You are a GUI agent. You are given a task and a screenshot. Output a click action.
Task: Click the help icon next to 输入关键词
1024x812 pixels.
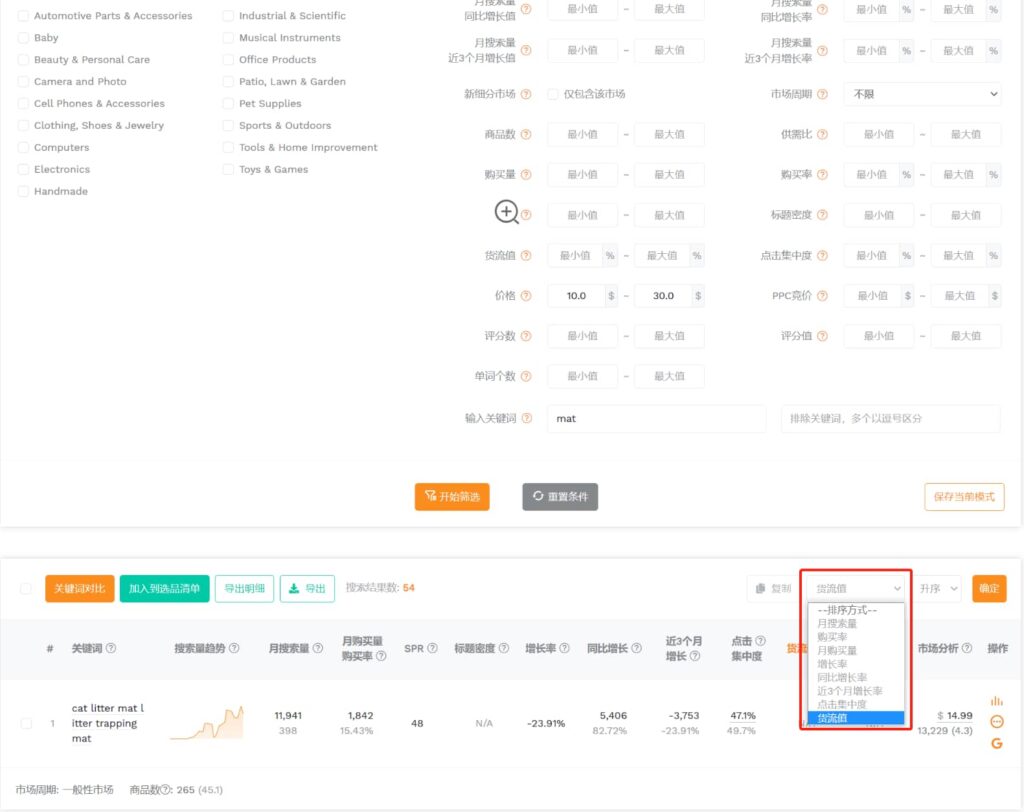(526, 419)
